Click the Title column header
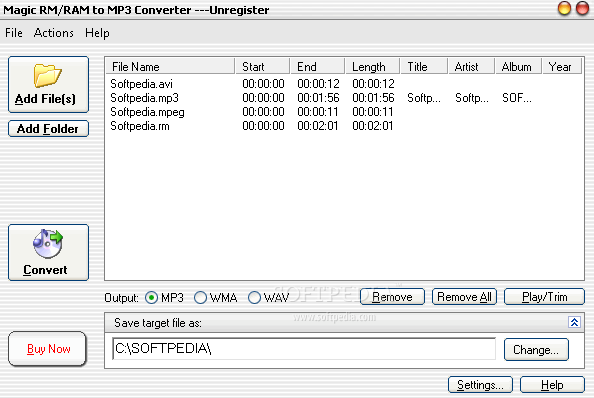 (x=424, y=66)
